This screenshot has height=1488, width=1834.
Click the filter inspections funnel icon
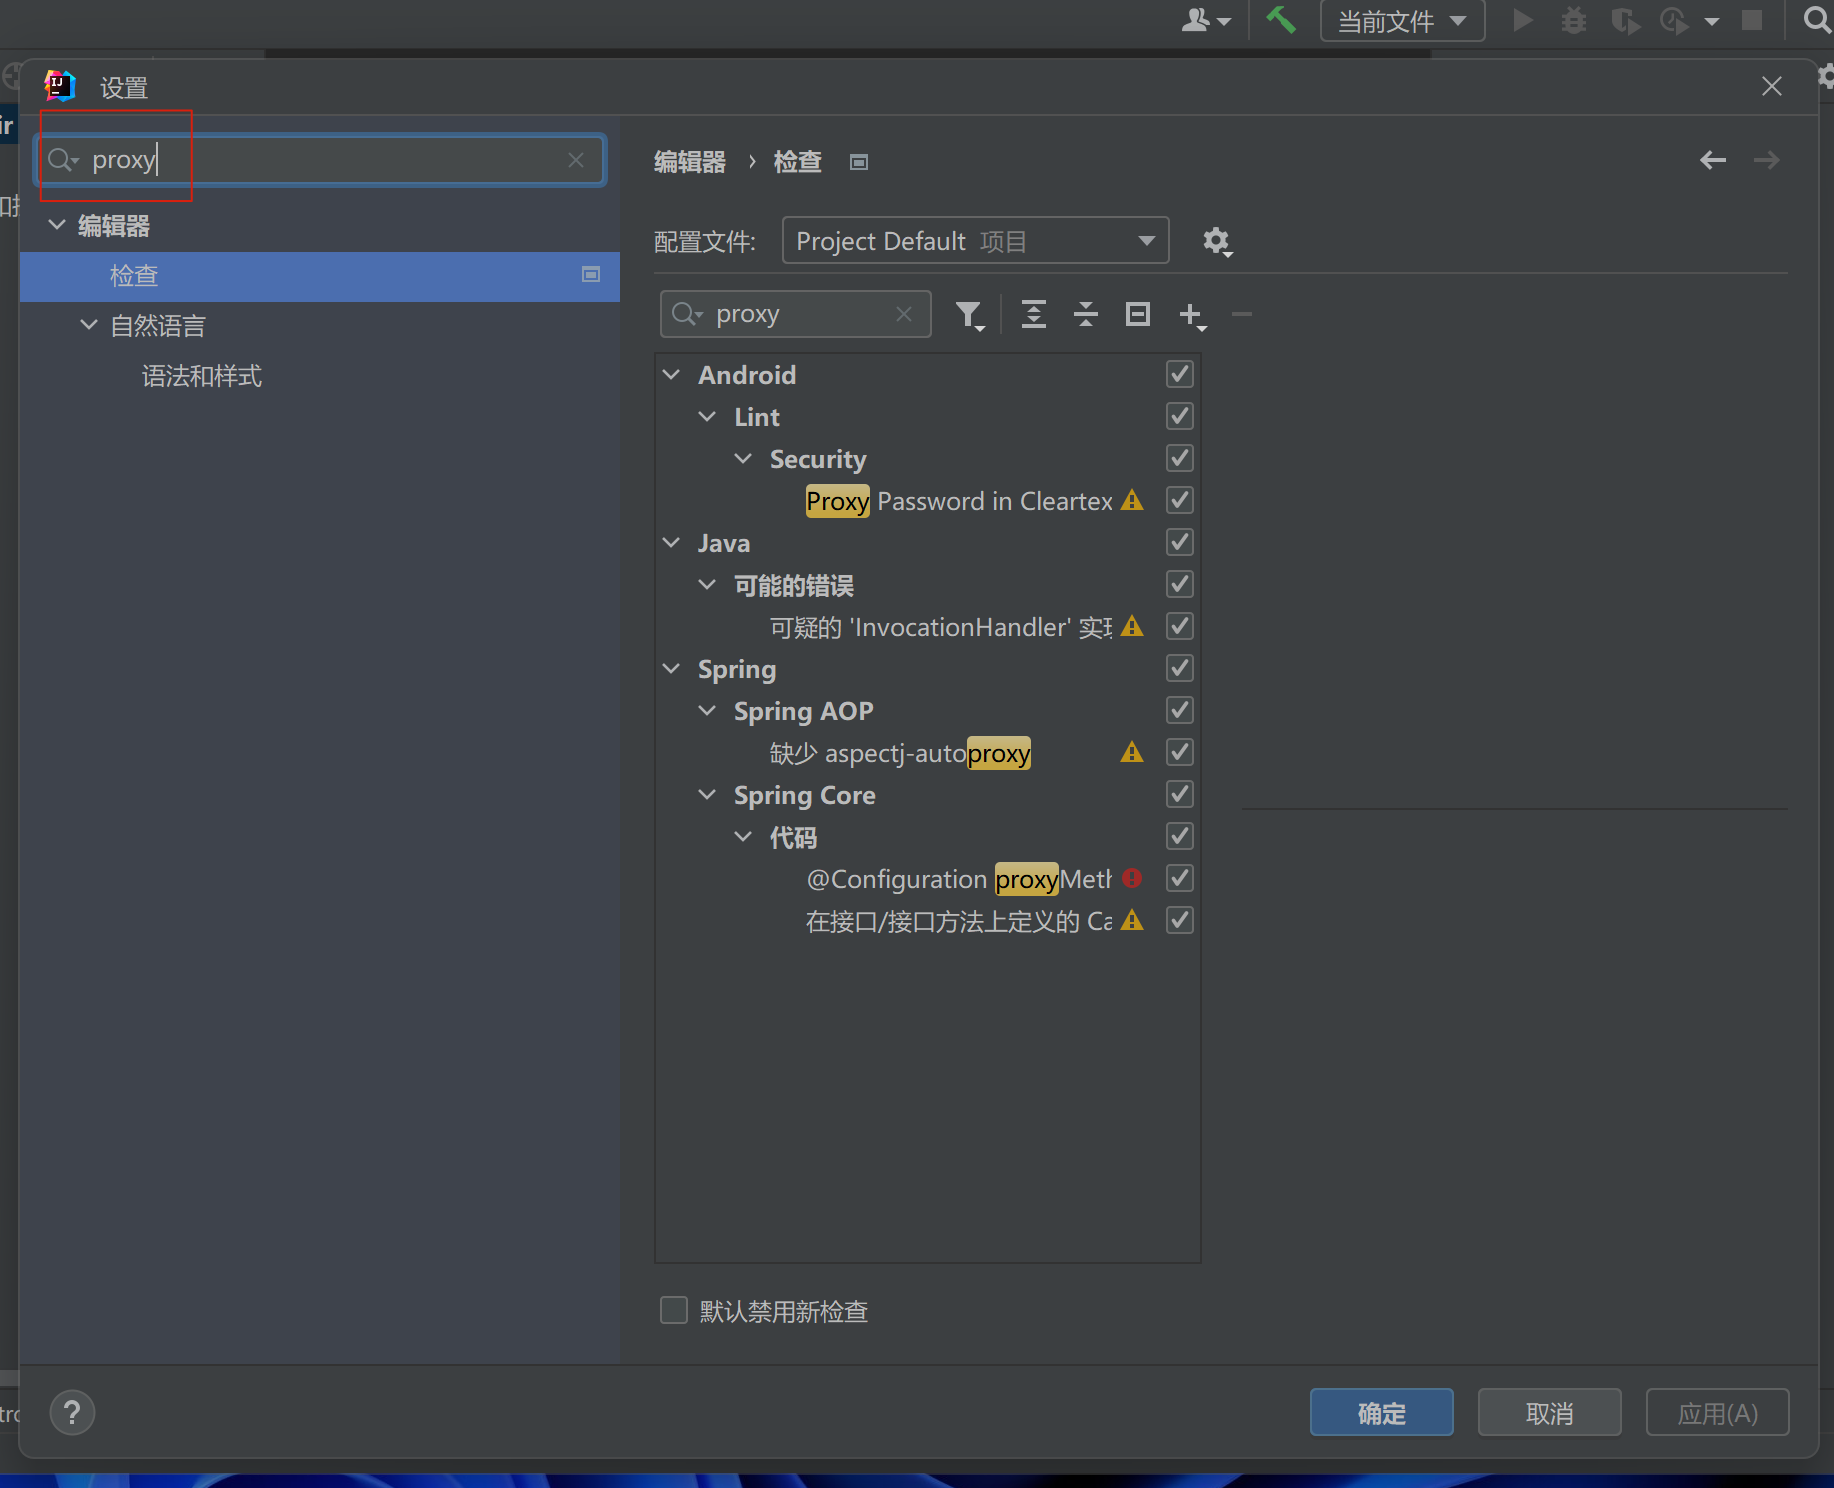[970, 315]
